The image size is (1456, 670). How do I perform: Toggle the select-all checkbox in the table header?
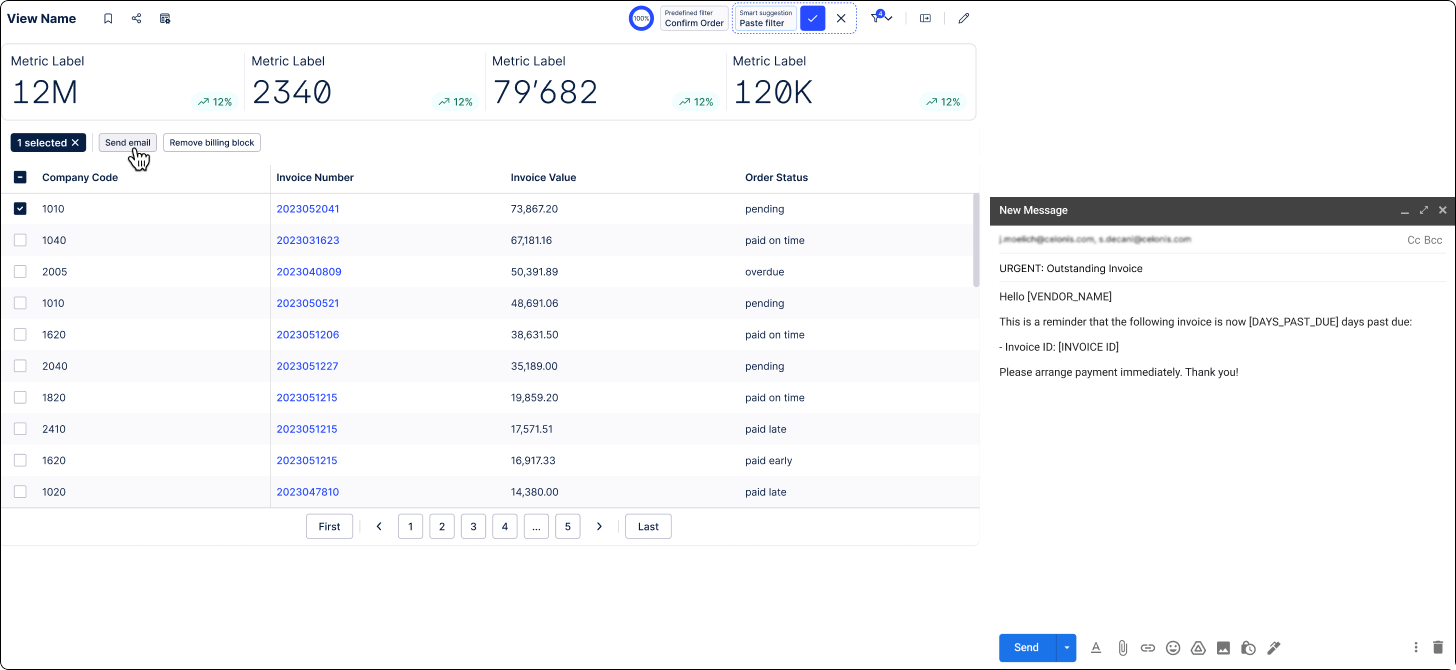click(x=20, y=177)
